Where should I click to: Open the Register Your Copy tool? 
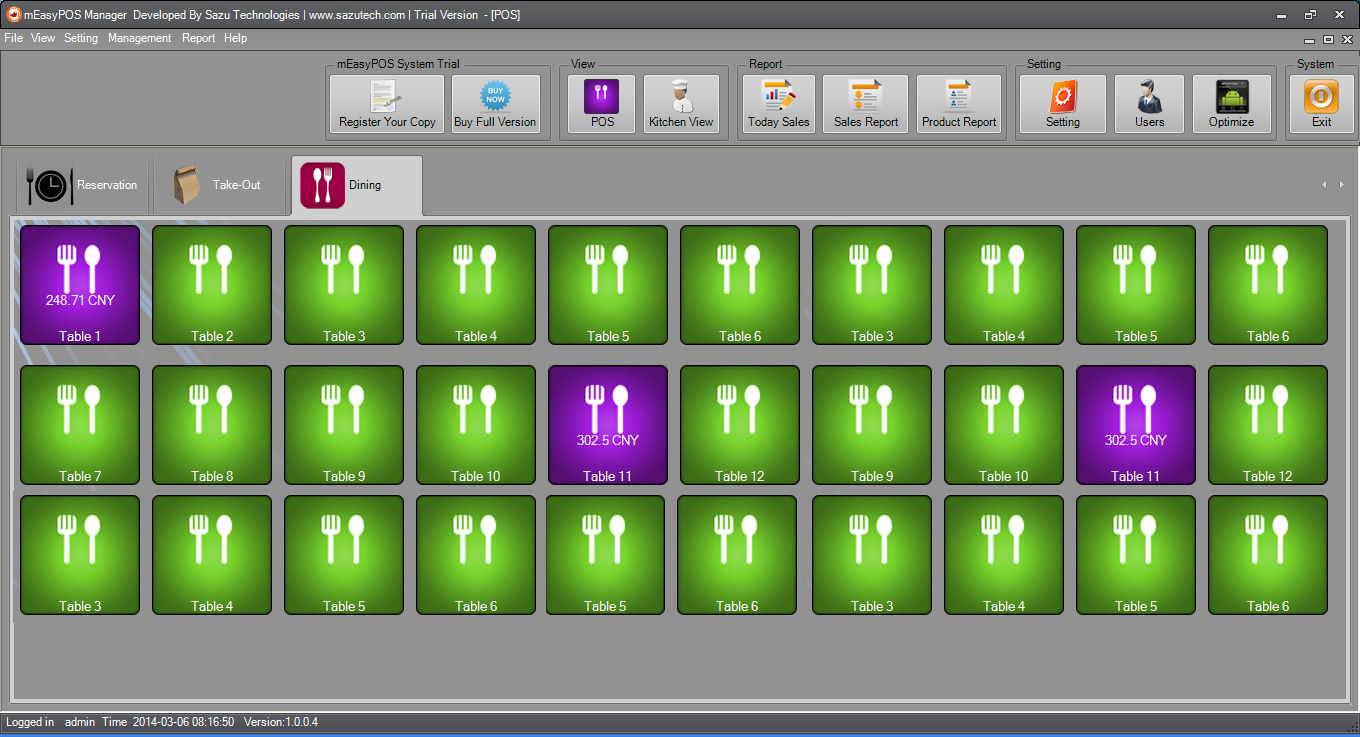pyautogui.click(x=387, y=104)
